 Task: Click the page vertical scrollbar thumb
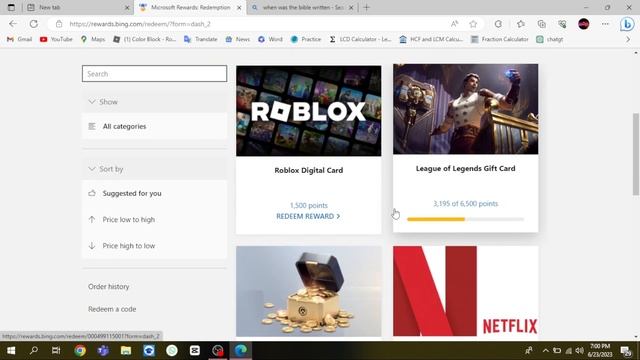636,154
